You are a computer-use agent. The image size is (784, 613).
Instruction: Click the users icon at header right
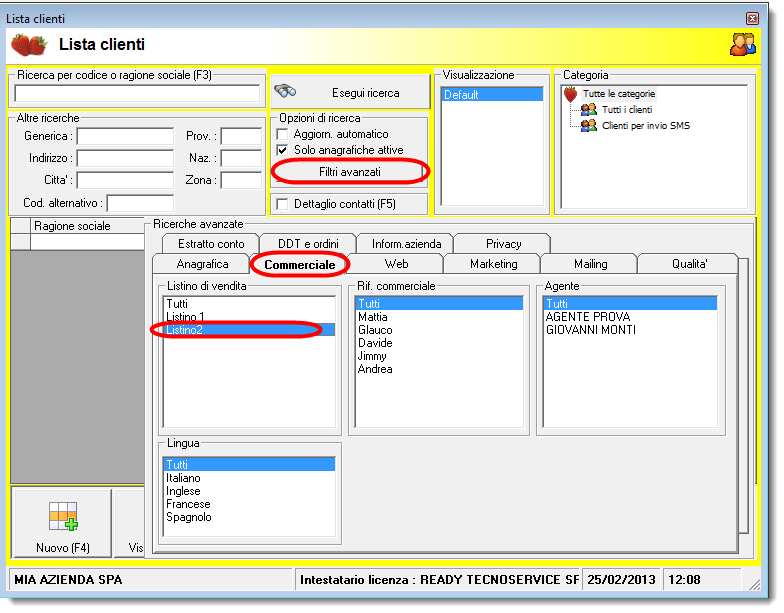click(742, 44)
